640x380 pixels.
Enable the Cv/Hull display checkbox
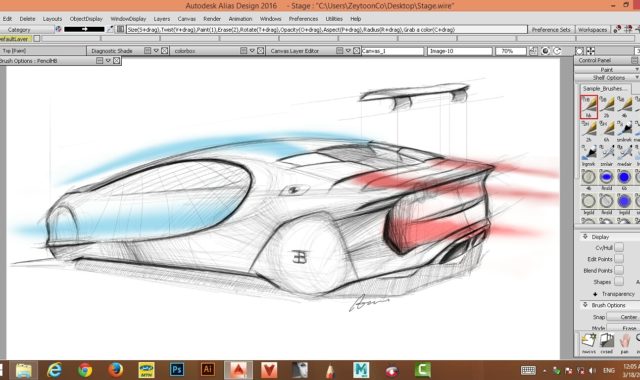coord(619,247)
